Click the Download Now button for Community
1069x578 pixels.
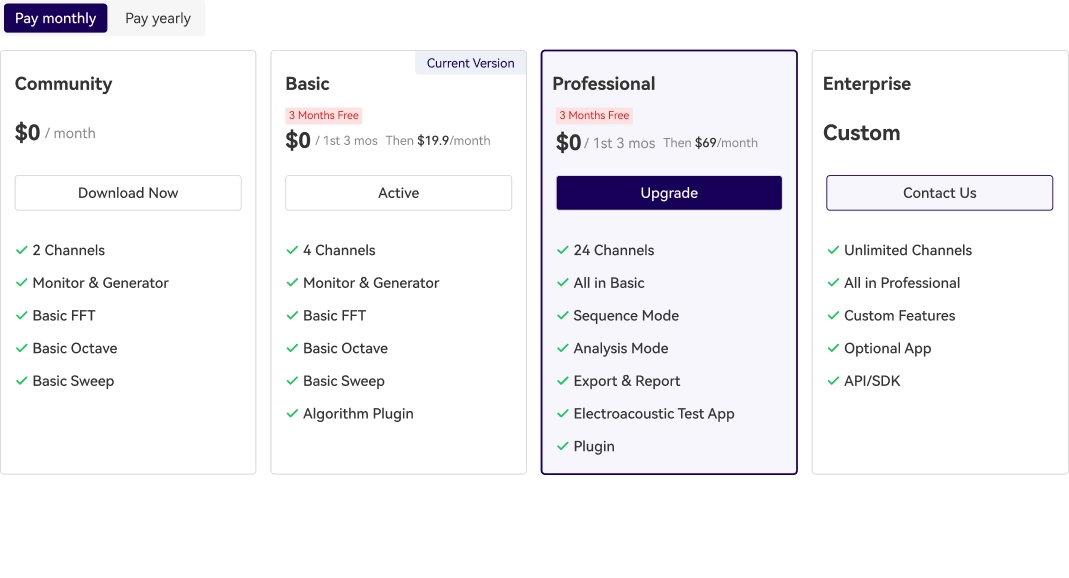(x=128, y=193)
